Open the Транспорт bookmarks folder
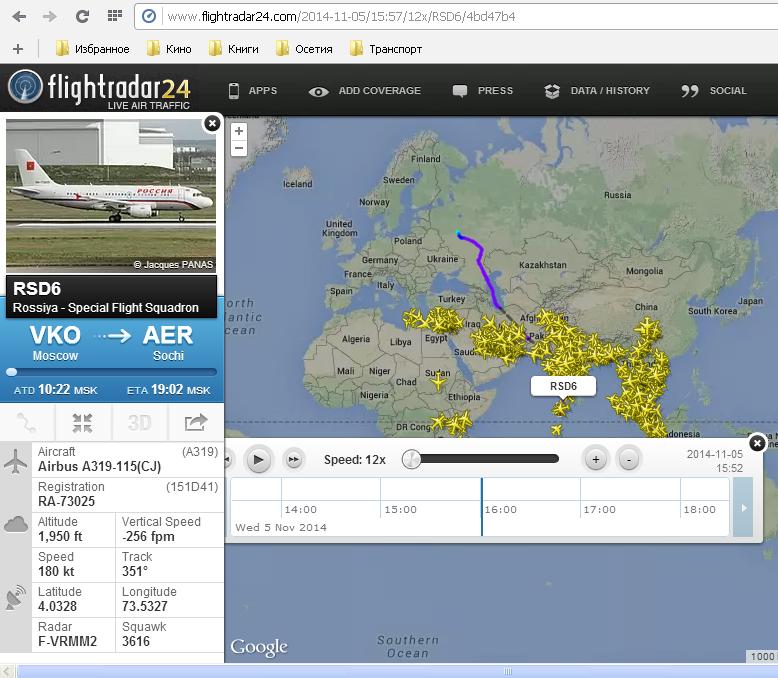 [x=386, y=49]
